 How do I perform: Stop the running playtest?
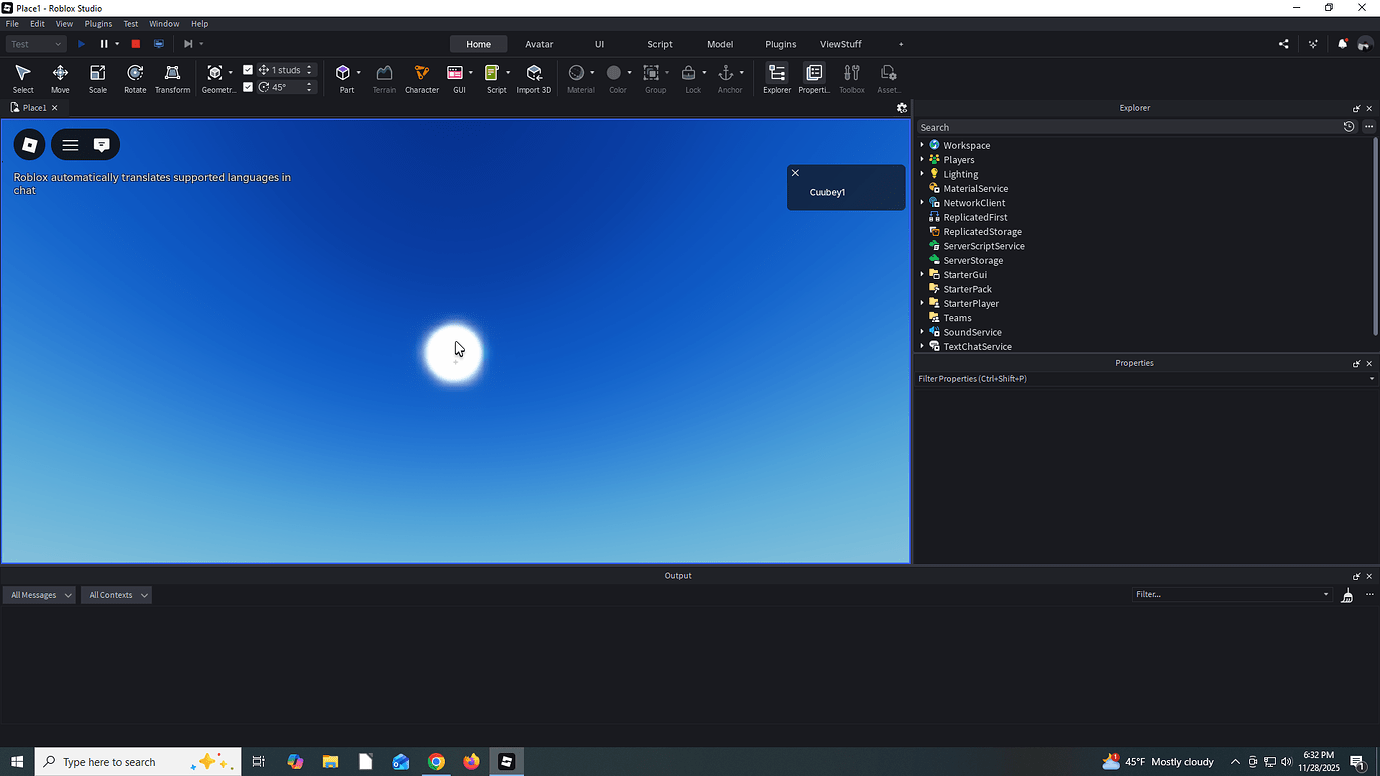click(x=136, y=44)
